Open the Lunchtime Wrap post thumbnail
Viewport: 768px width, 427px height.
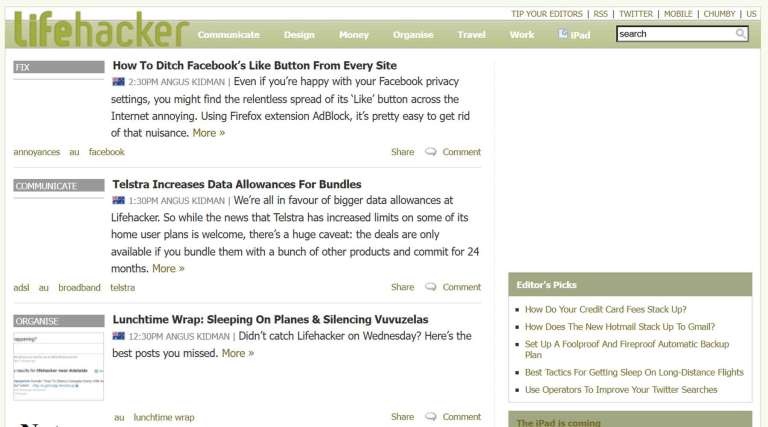(59, 366)
